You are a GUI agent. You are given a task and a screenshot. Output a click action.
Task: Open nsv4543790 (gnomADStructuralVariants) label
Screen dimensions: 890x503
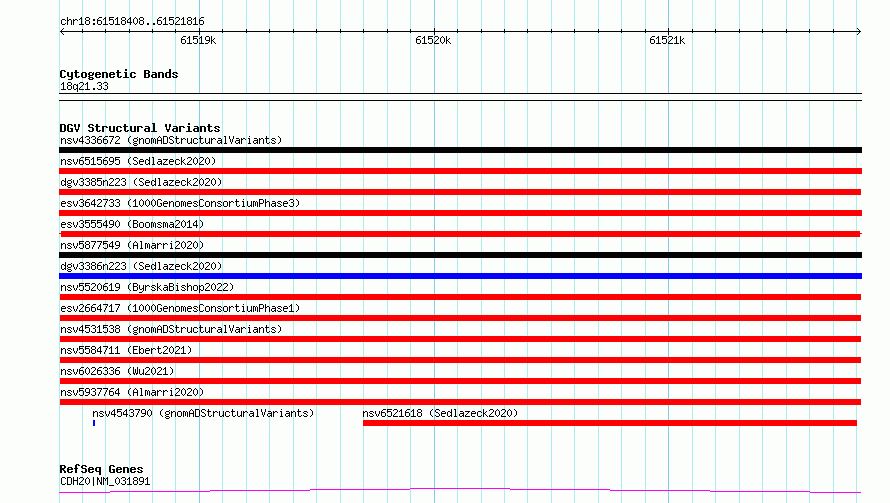coord(203,413)
